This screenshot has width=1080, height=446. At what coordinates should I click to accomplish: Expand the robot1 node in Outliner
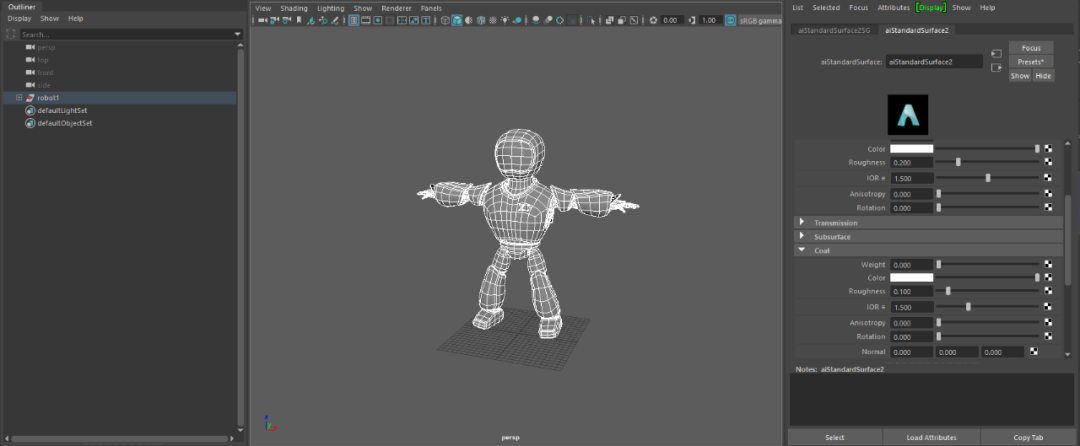pos(19,98)
